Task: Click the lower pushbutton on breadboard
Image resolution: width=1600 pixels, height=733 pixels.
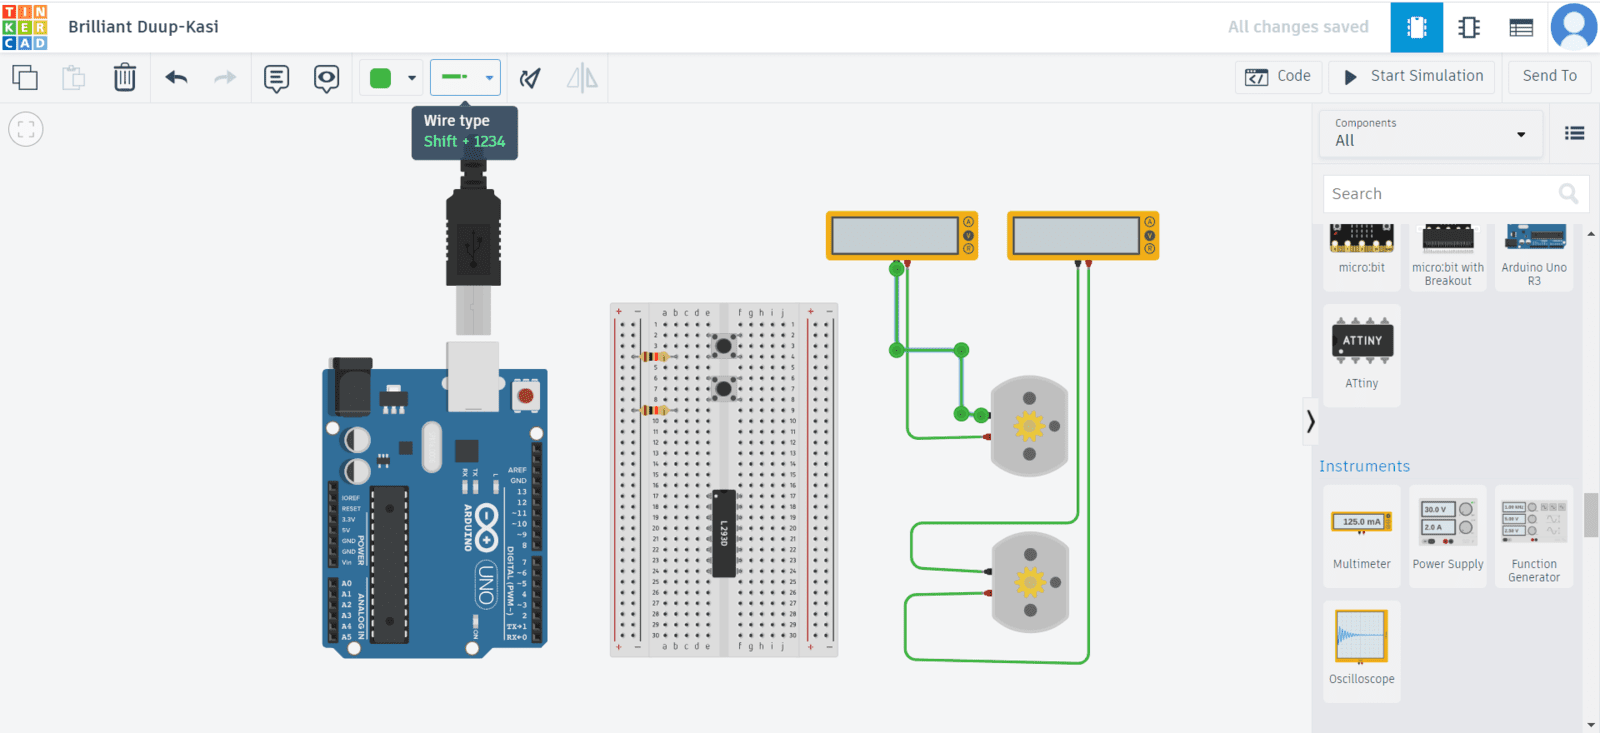Action: pyautogui.click(x=723, y=388)
